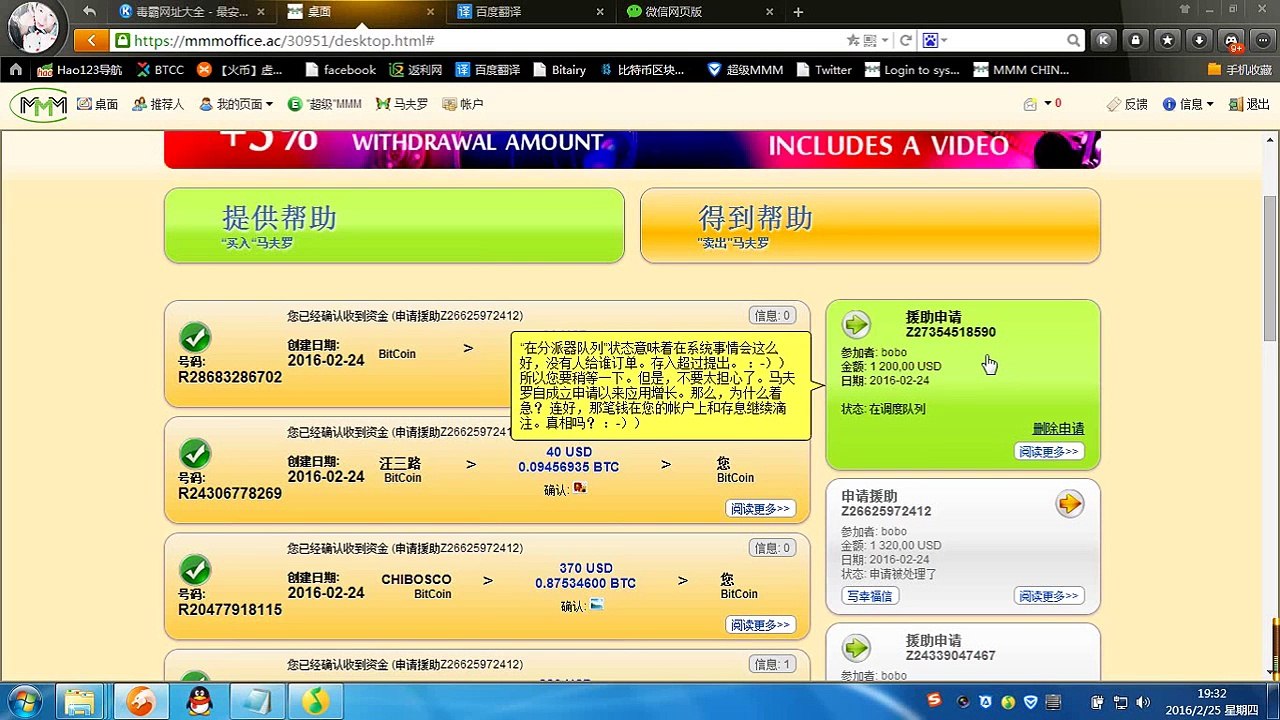Click 删除申请 on request Z27354518590

(1058, 428)
